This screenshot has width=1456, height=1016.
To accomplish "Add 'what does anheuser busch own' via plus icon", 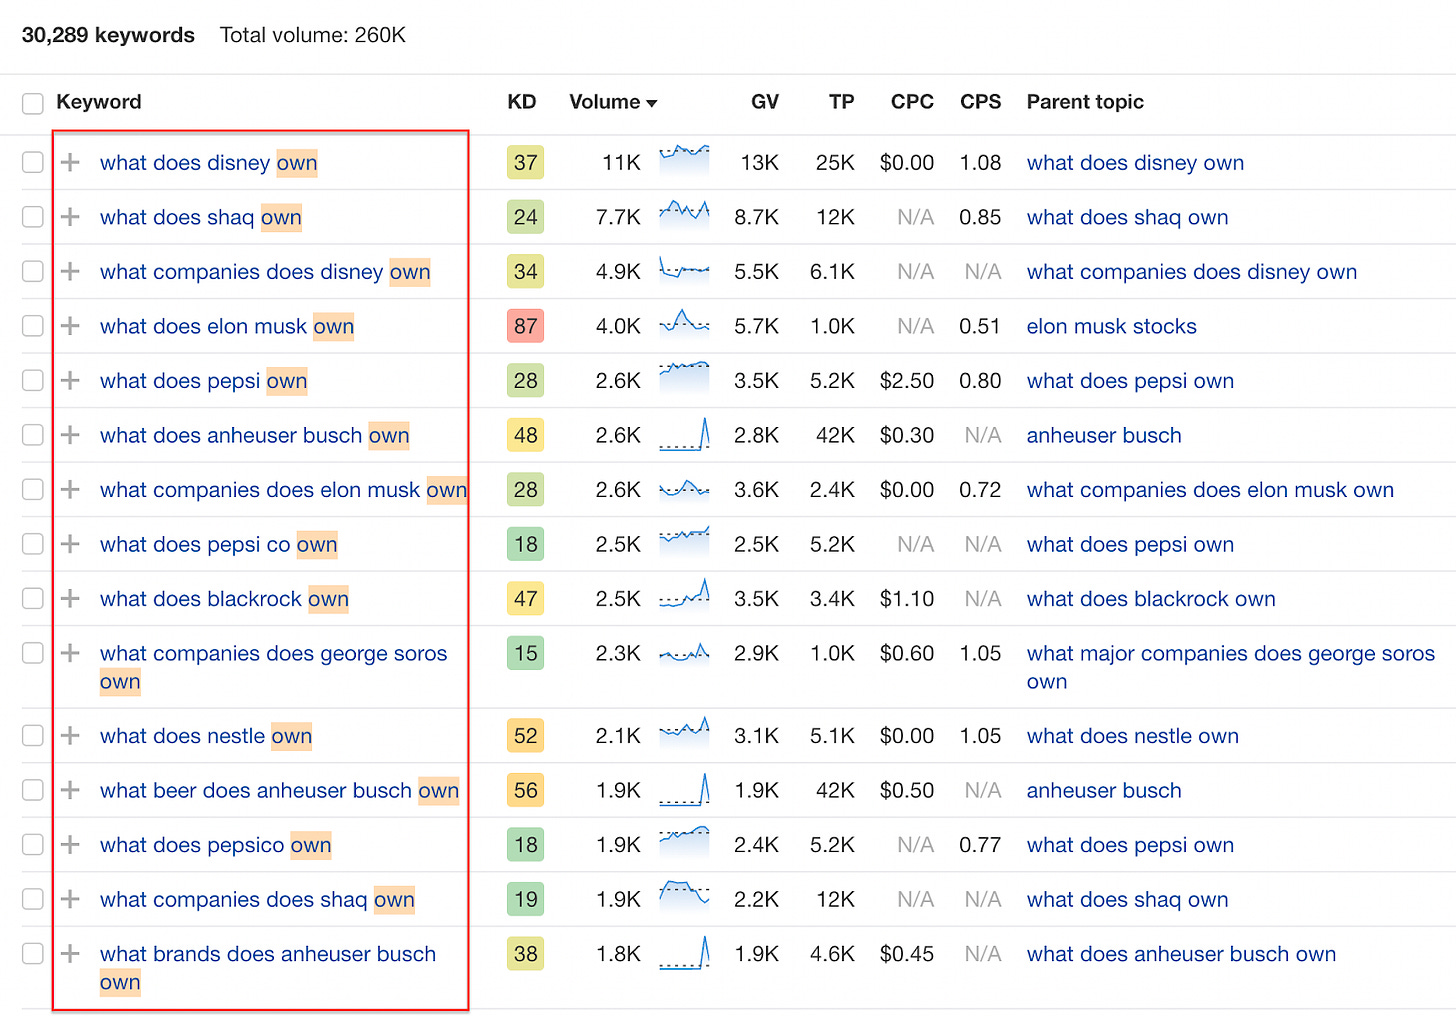I will pos(70,435).
